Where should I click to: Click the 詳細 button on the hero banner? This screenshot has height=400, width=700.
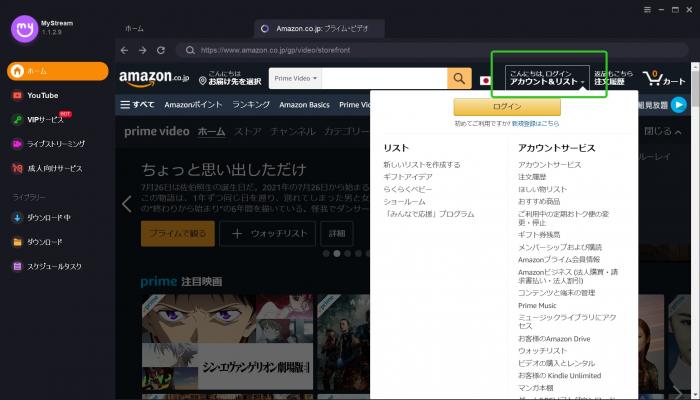click(337, 233)
